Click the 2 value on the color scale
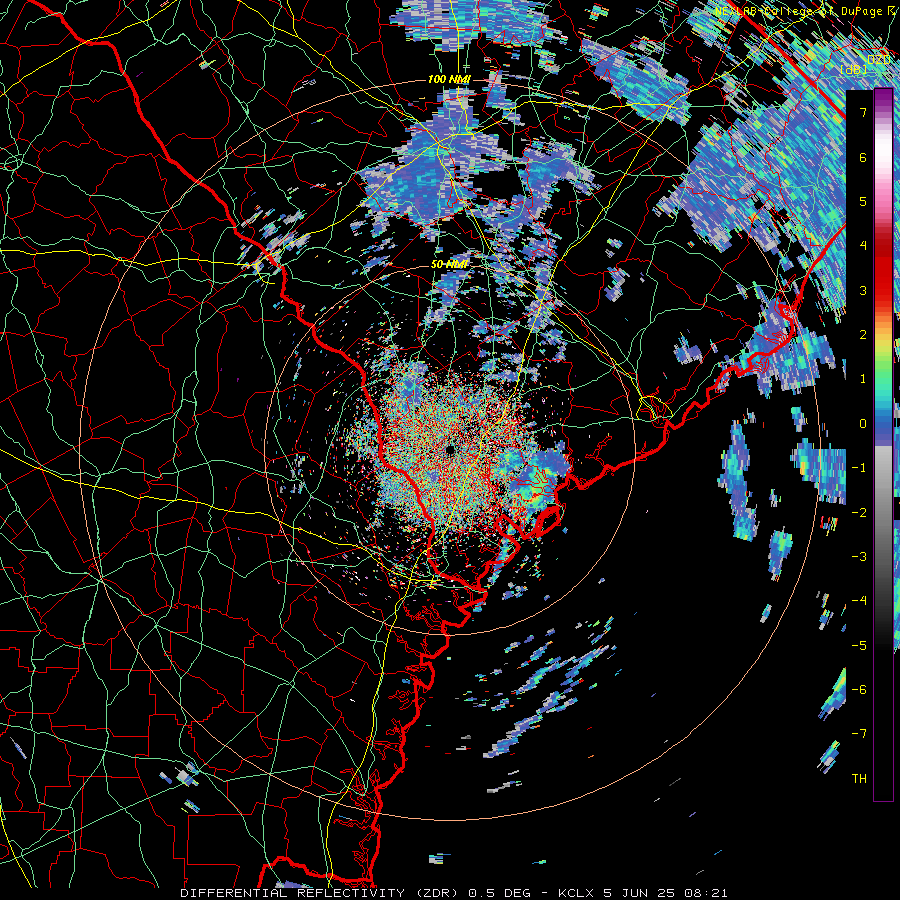This screenshot has height=900, width=900. pyautogui.click(x=863, y=335)
